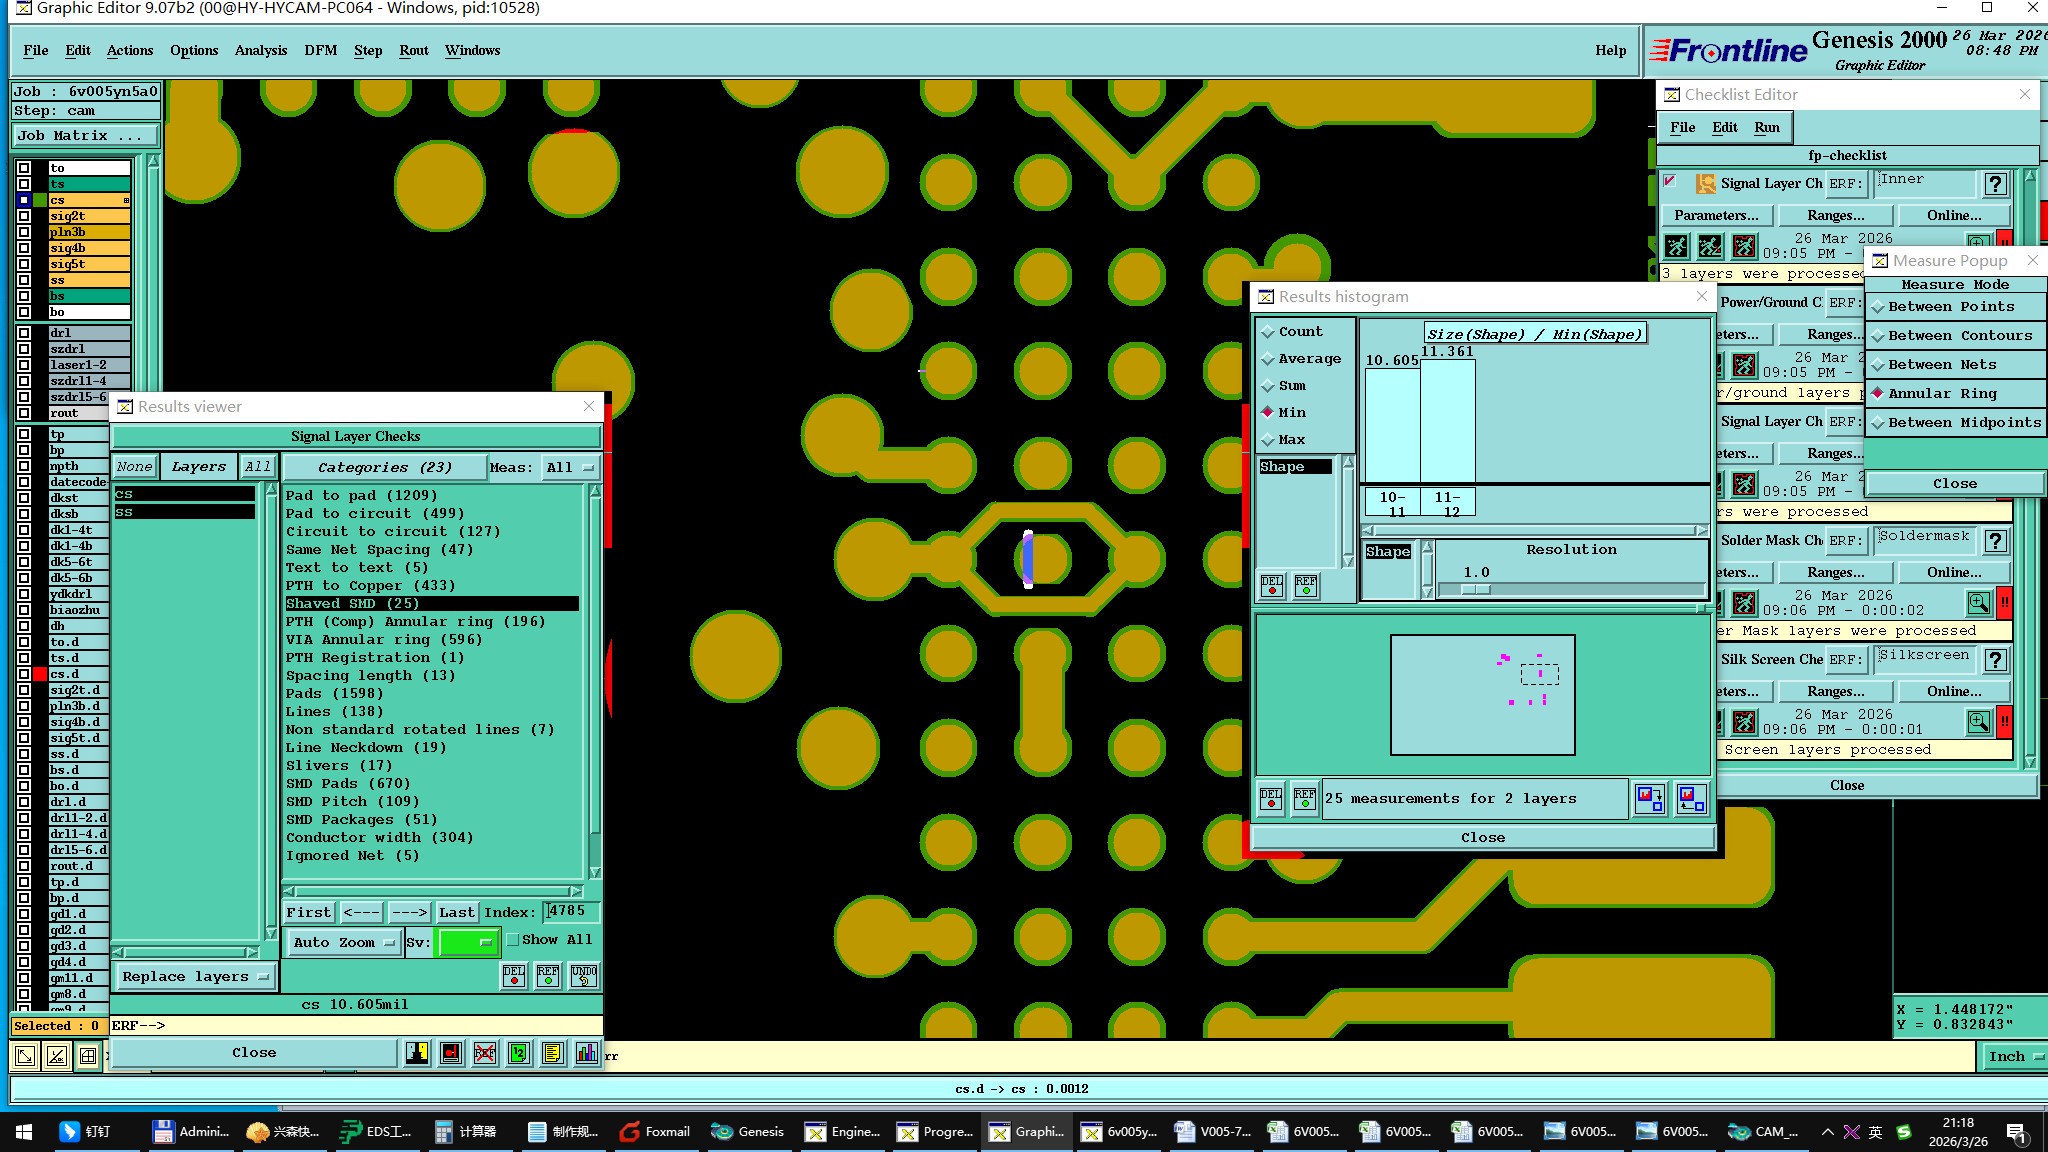Click yellow report notes icon
The height and width of the screenshot is (1152, 2048).
click(x=553, y=1053)
